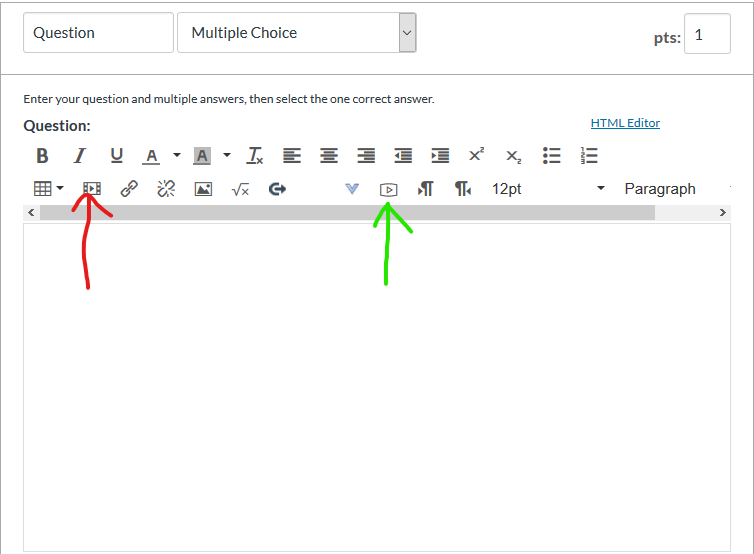The image size is (754, 554).
Task: Open the table insert menu
Action: [48, 188]
